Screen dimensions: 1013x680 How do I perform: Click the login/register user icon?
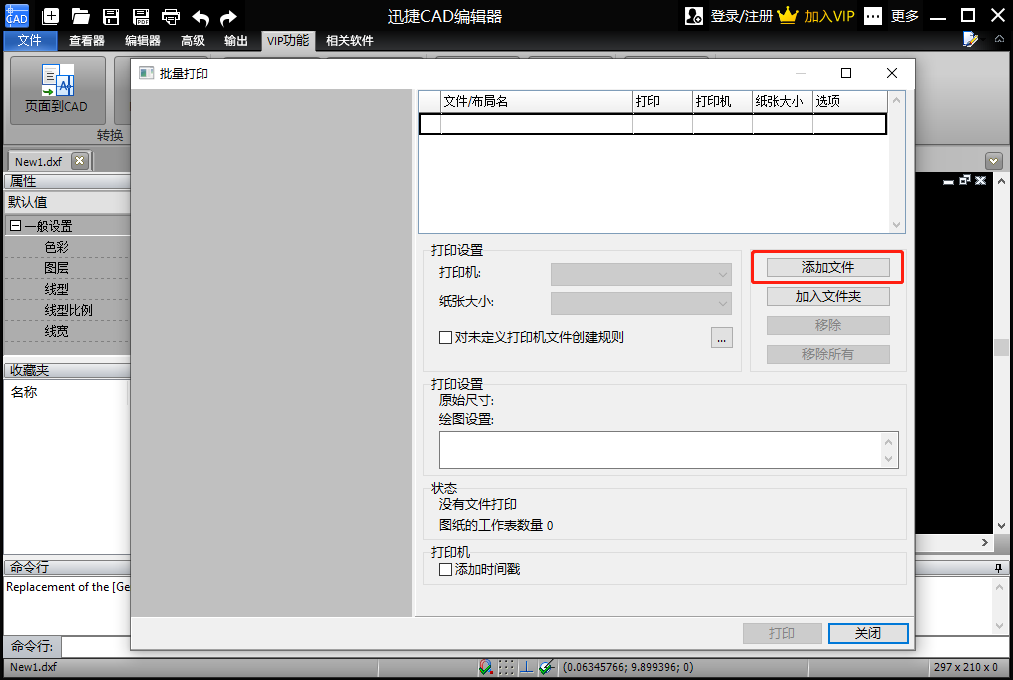(694, 16)
